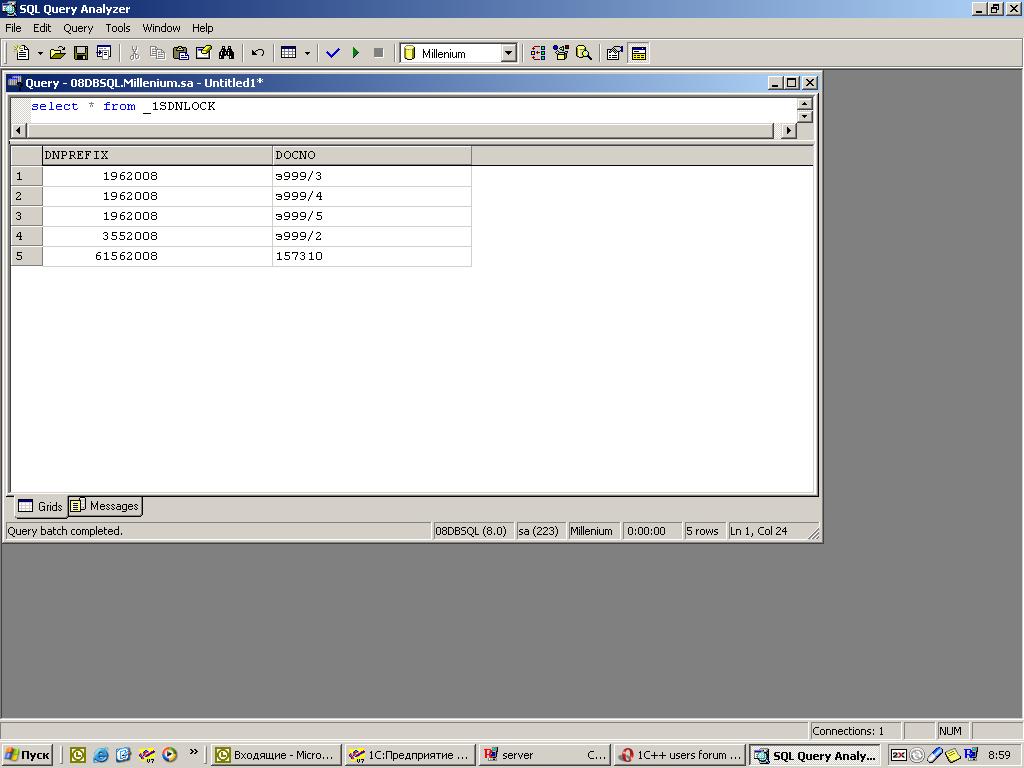Switch to the Messages tab
The width and height of the screenshot is (1024, 768).
click(105, 506)
